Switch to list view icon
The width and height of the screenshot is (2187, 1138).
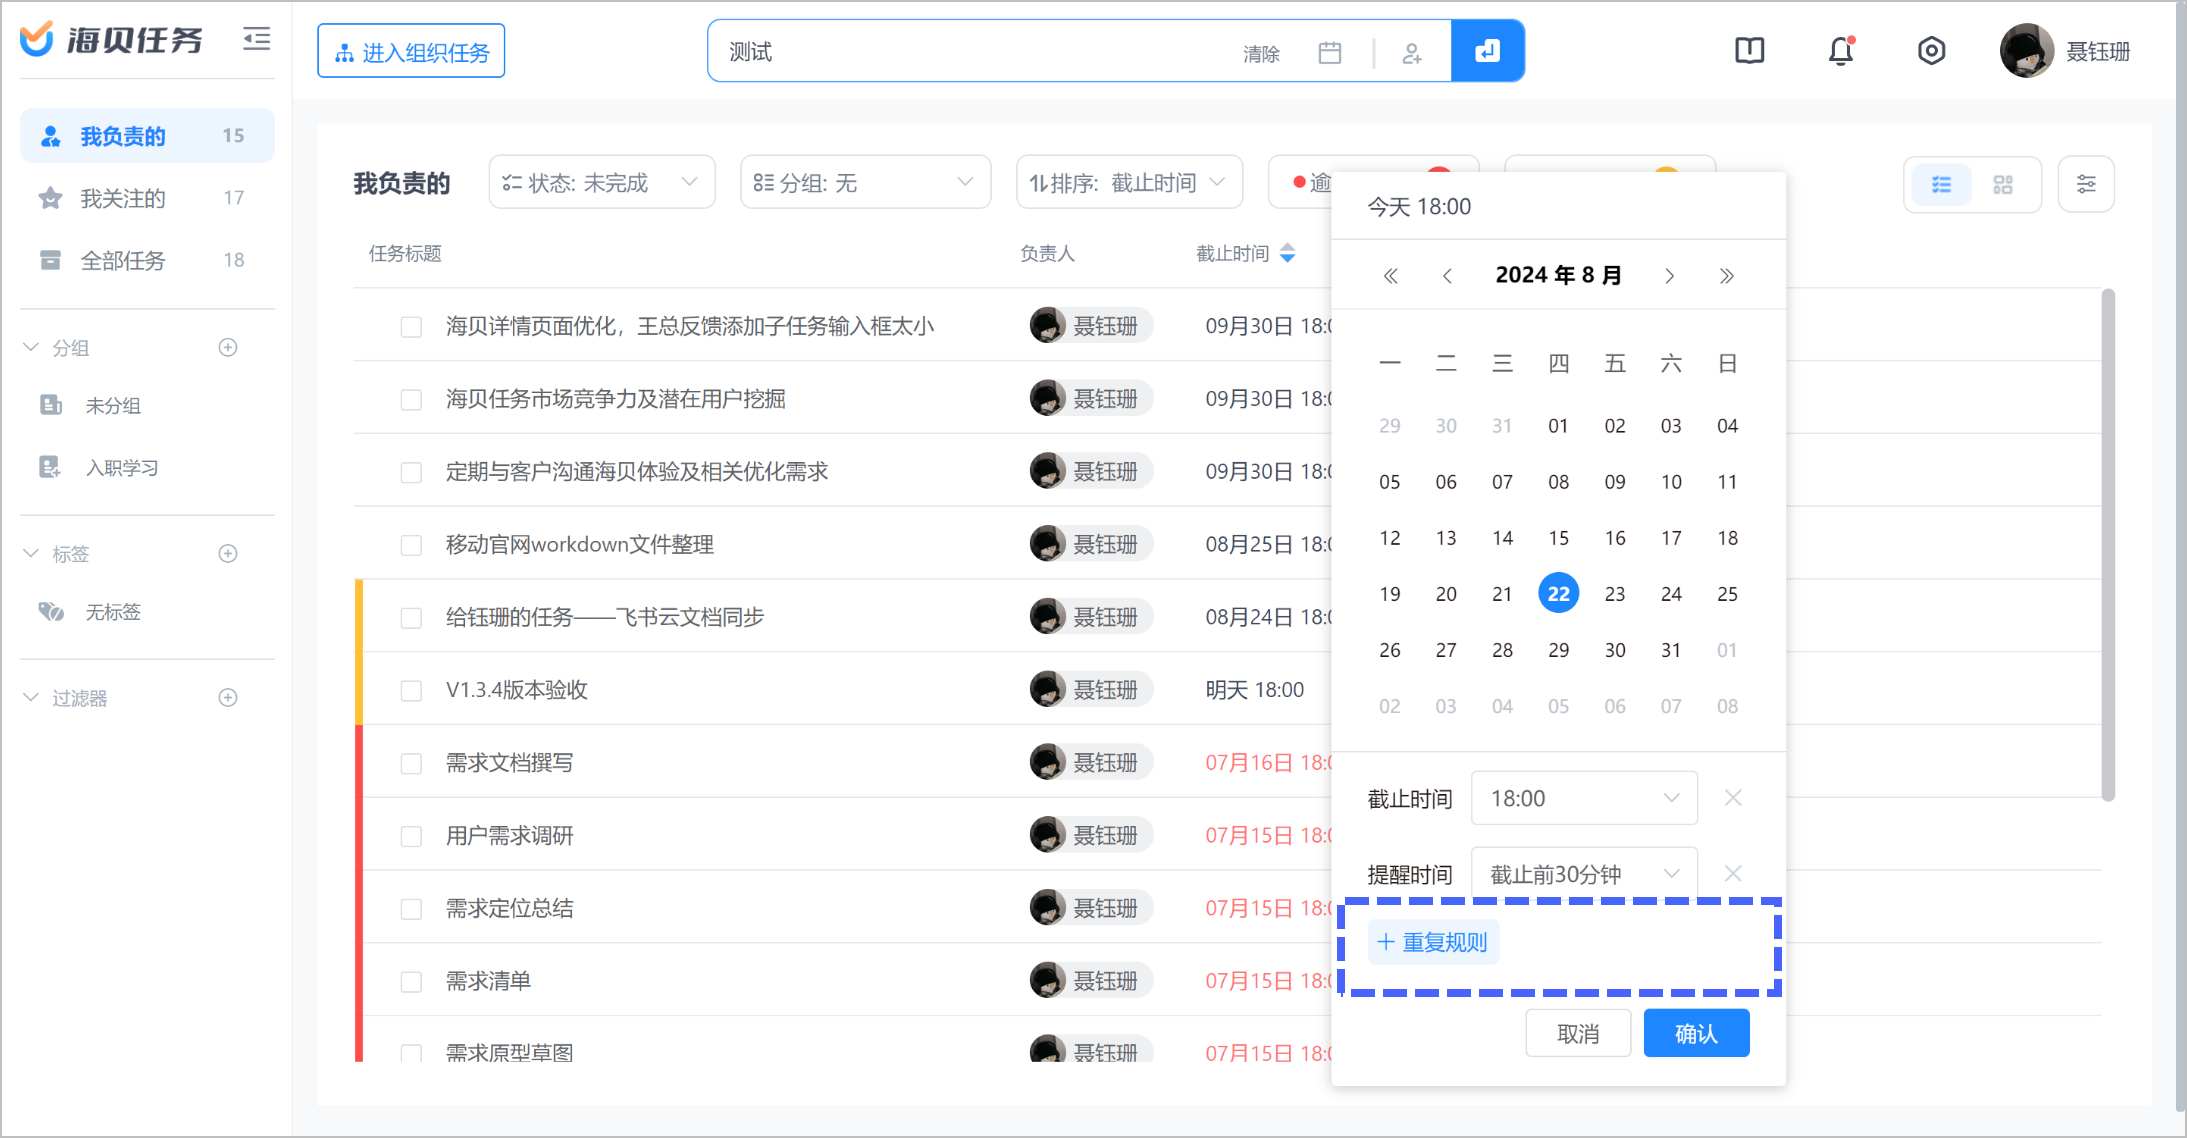pos(1941,184)
